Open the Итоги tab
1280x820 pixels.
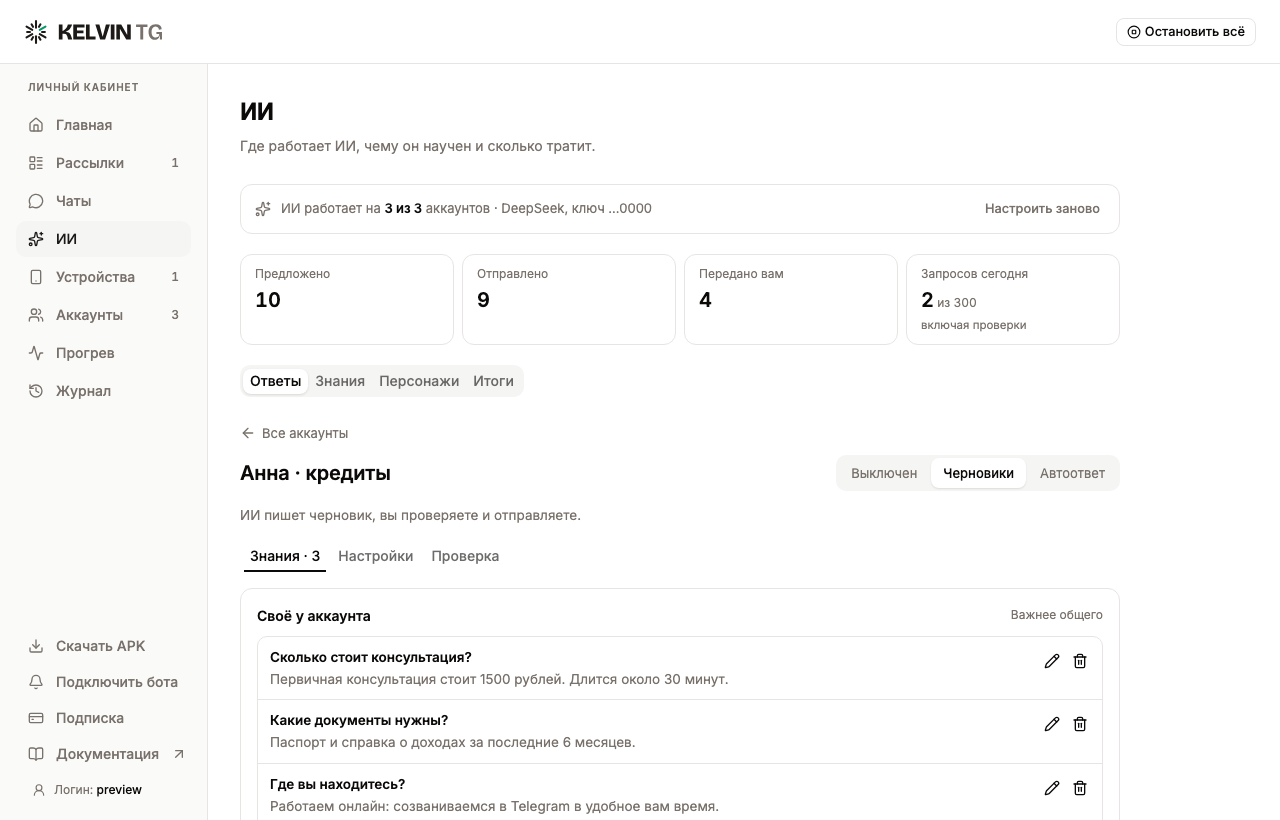493,381
